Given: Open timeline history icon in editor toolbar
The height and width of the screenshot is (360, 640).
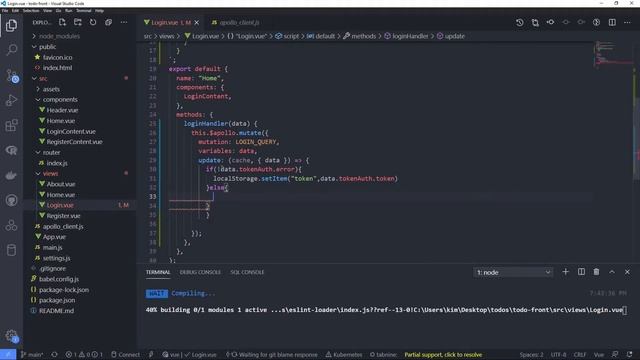Looking at the screenshot, I should tap(520, 22).
